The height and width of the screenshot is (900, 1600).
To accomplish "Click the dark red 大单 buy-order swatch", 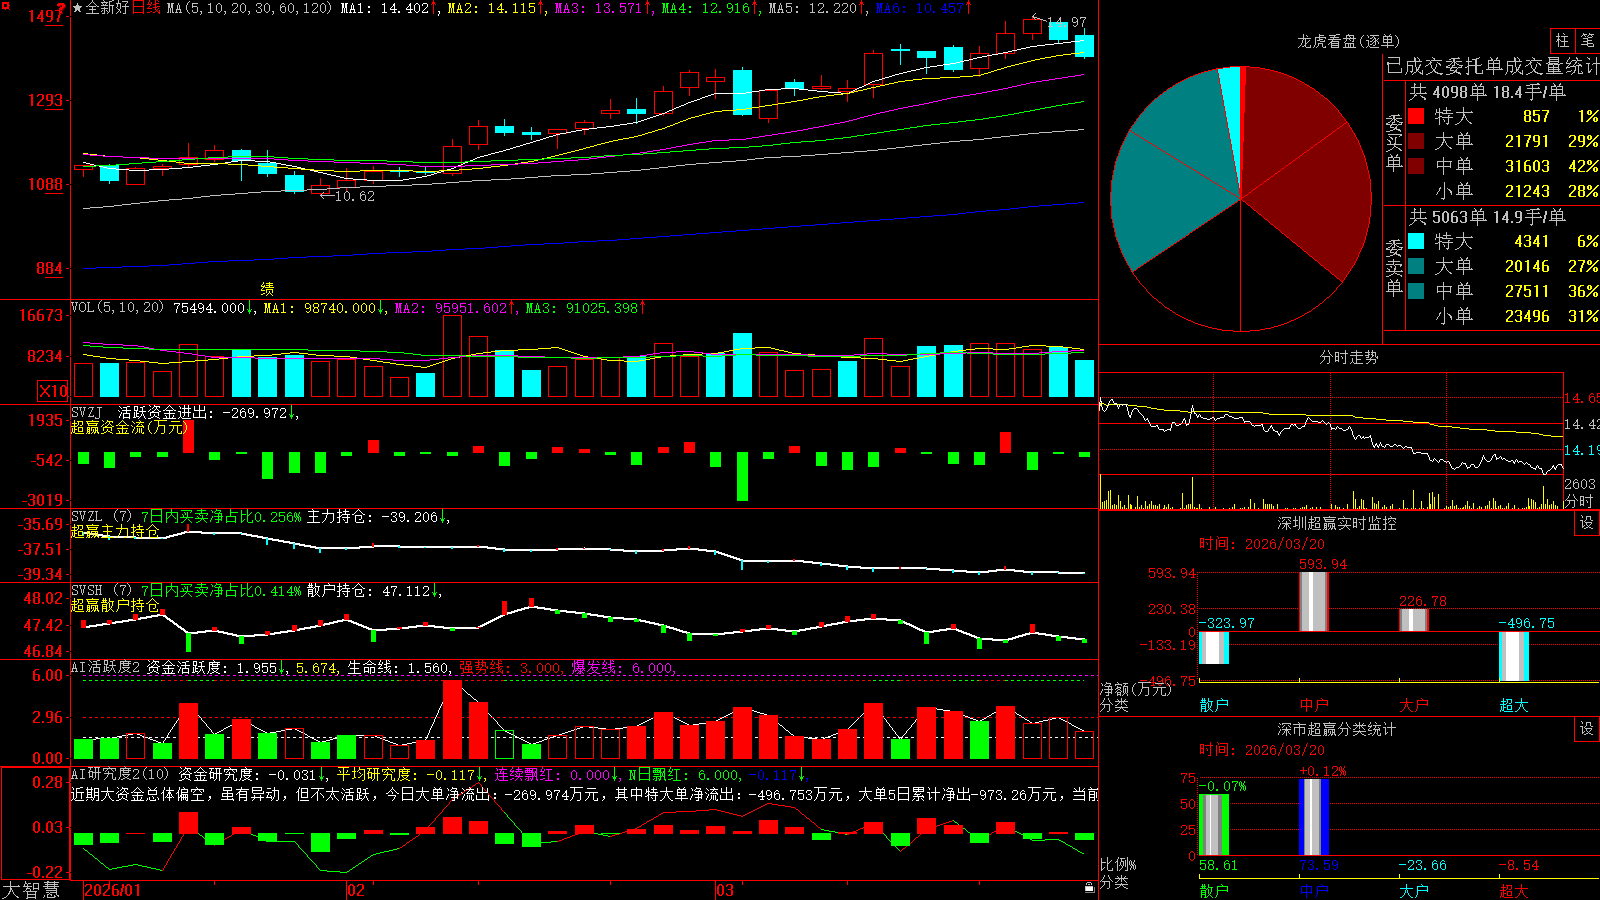I will pyautogui.click(x=1416, y=141).
